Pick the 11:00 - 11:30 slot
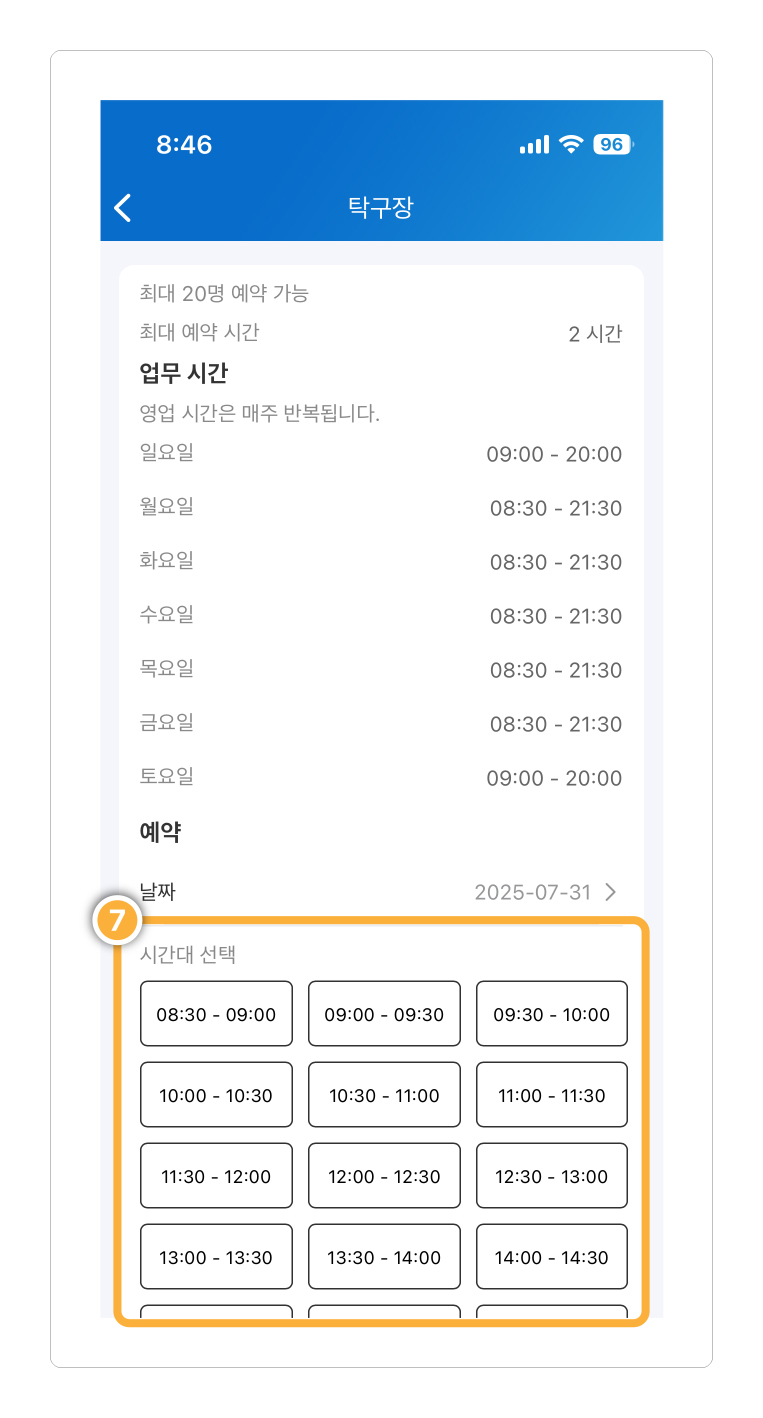This screenshot has height=1418, width=763. (552, 1095)
